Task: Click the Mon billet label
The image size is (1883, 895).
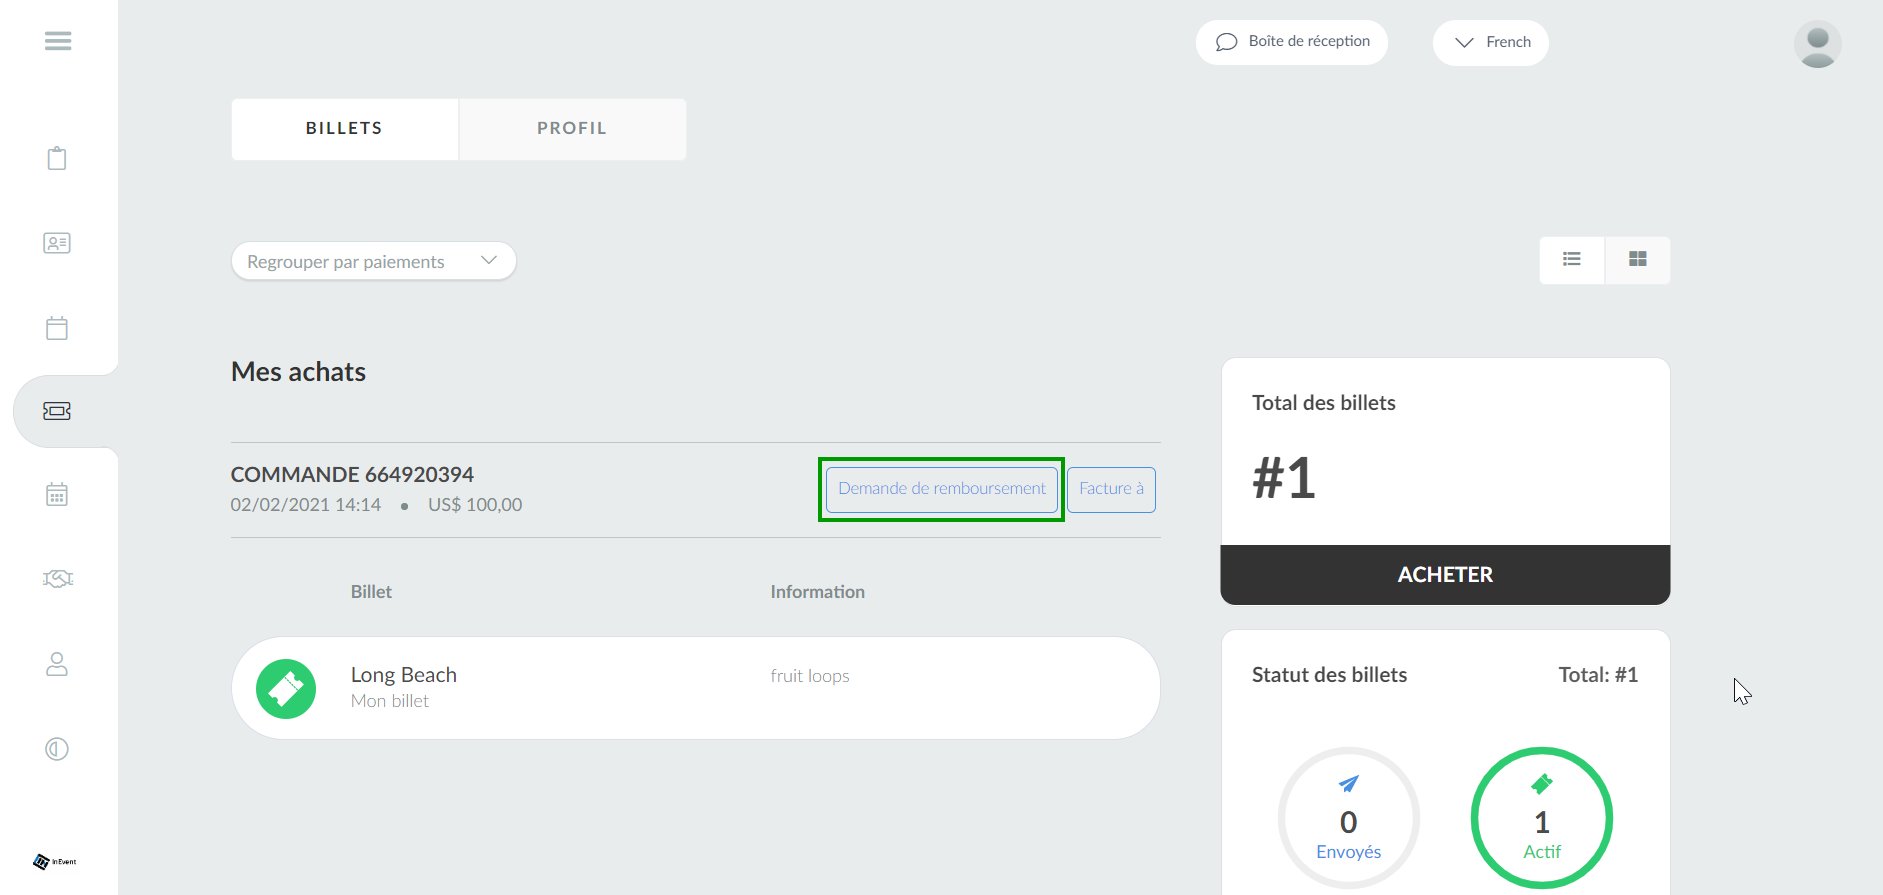Action: (390, 701)
